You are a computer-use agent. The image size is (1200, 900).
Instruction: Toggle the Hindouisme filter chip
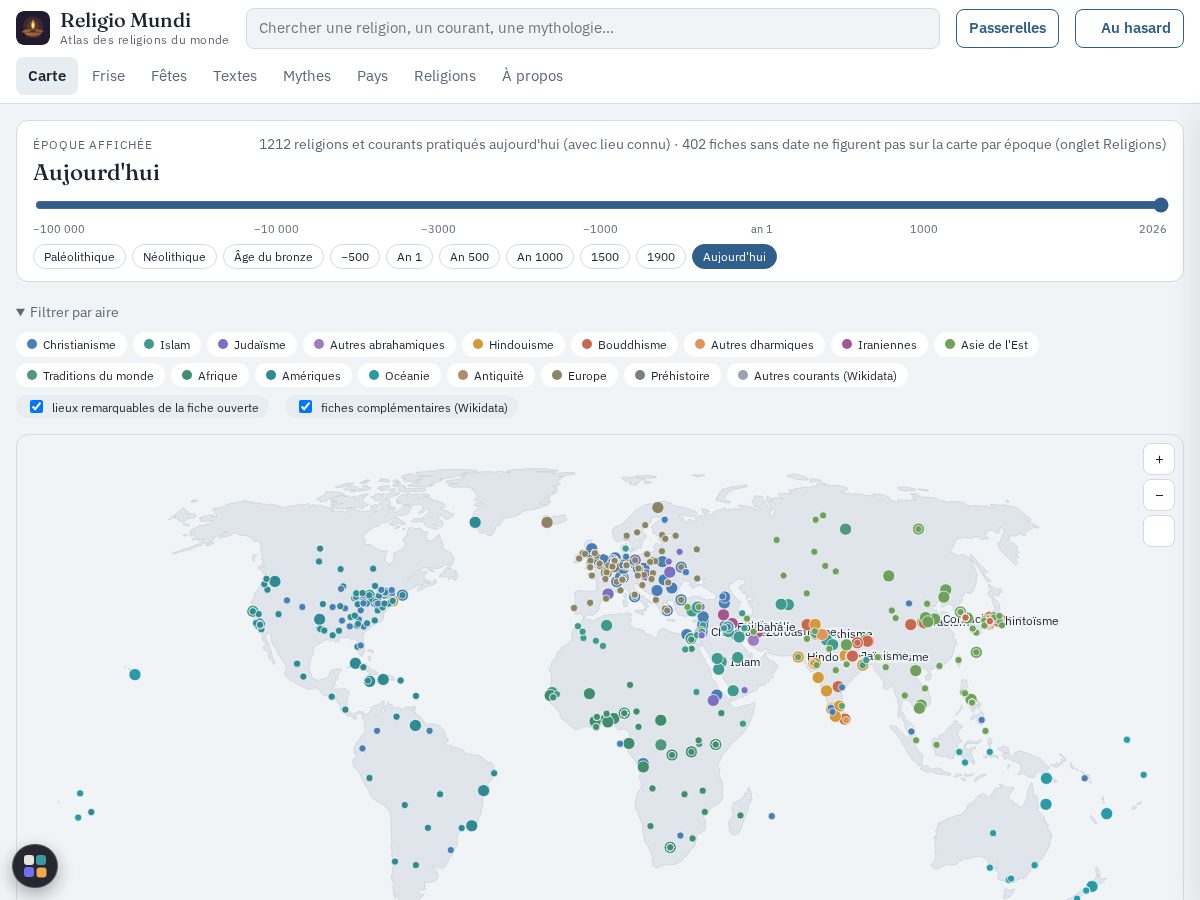[x=513, y=345]
